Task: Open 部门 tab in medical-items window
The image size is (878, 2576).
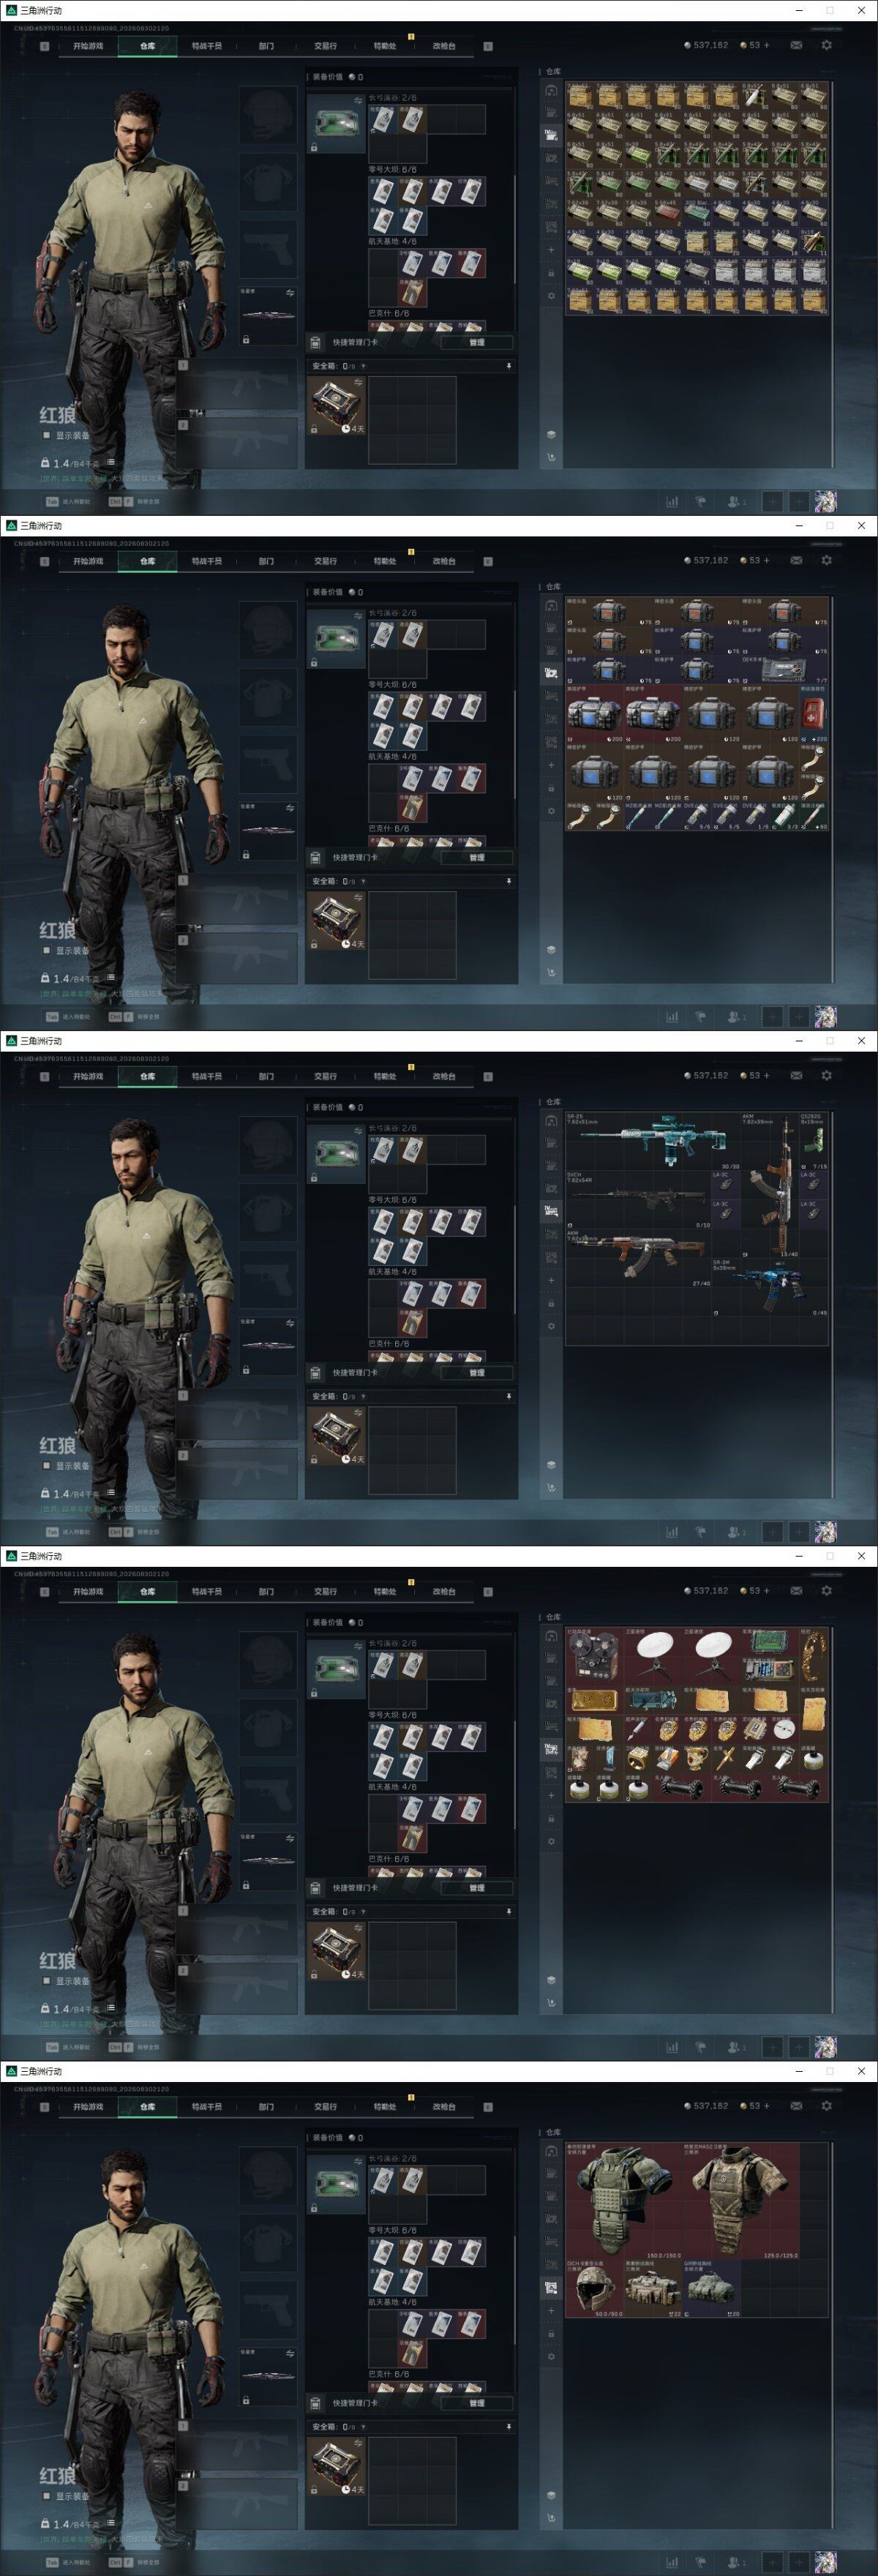Action: 266,561
